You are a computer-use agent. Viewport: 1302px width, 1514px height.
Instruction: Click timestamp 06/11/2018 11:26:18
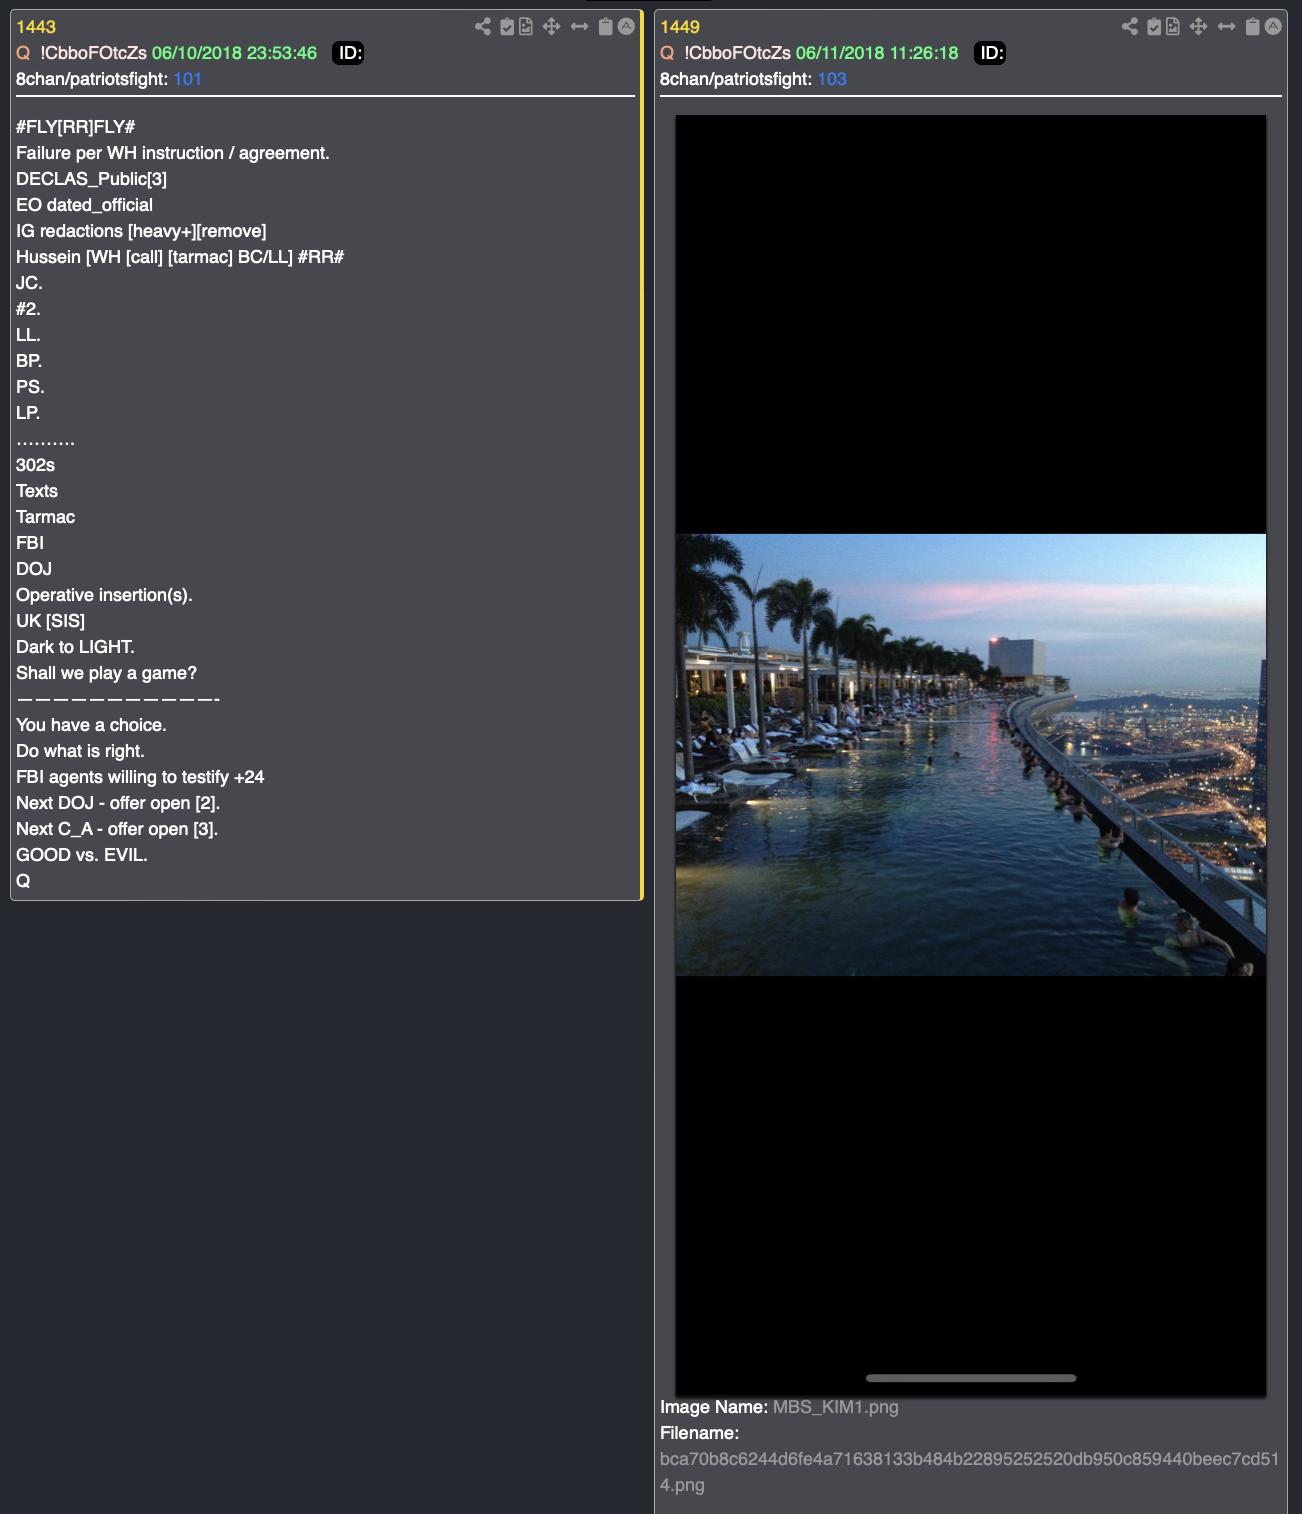877,53
